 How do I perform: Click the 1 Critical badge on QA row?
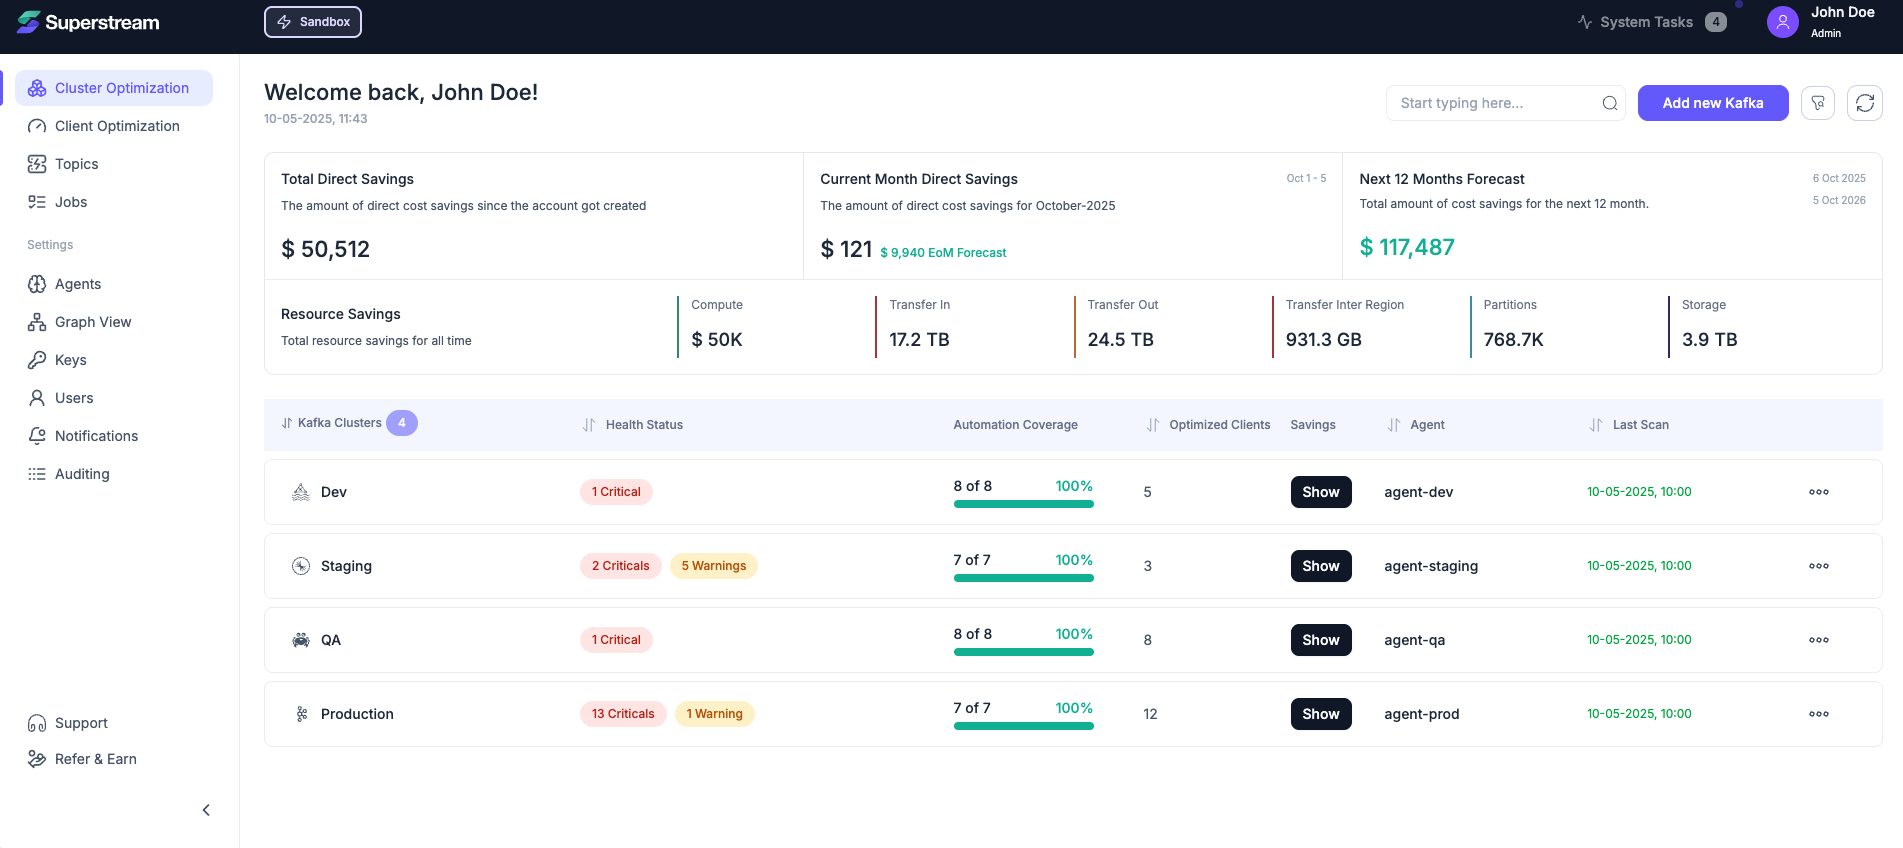point(616,640)
